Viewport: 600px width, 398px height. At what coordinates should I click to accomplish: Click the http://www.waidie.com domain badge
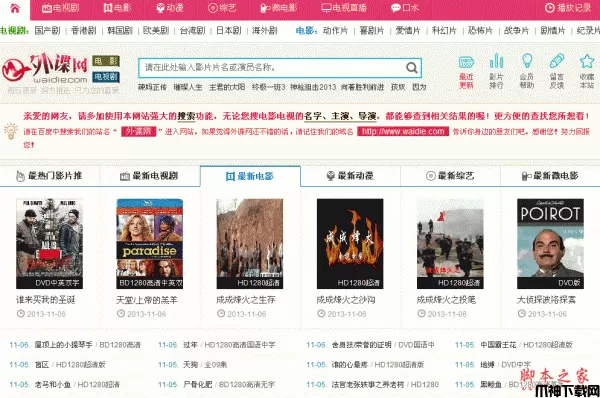[x=403, y=132]
